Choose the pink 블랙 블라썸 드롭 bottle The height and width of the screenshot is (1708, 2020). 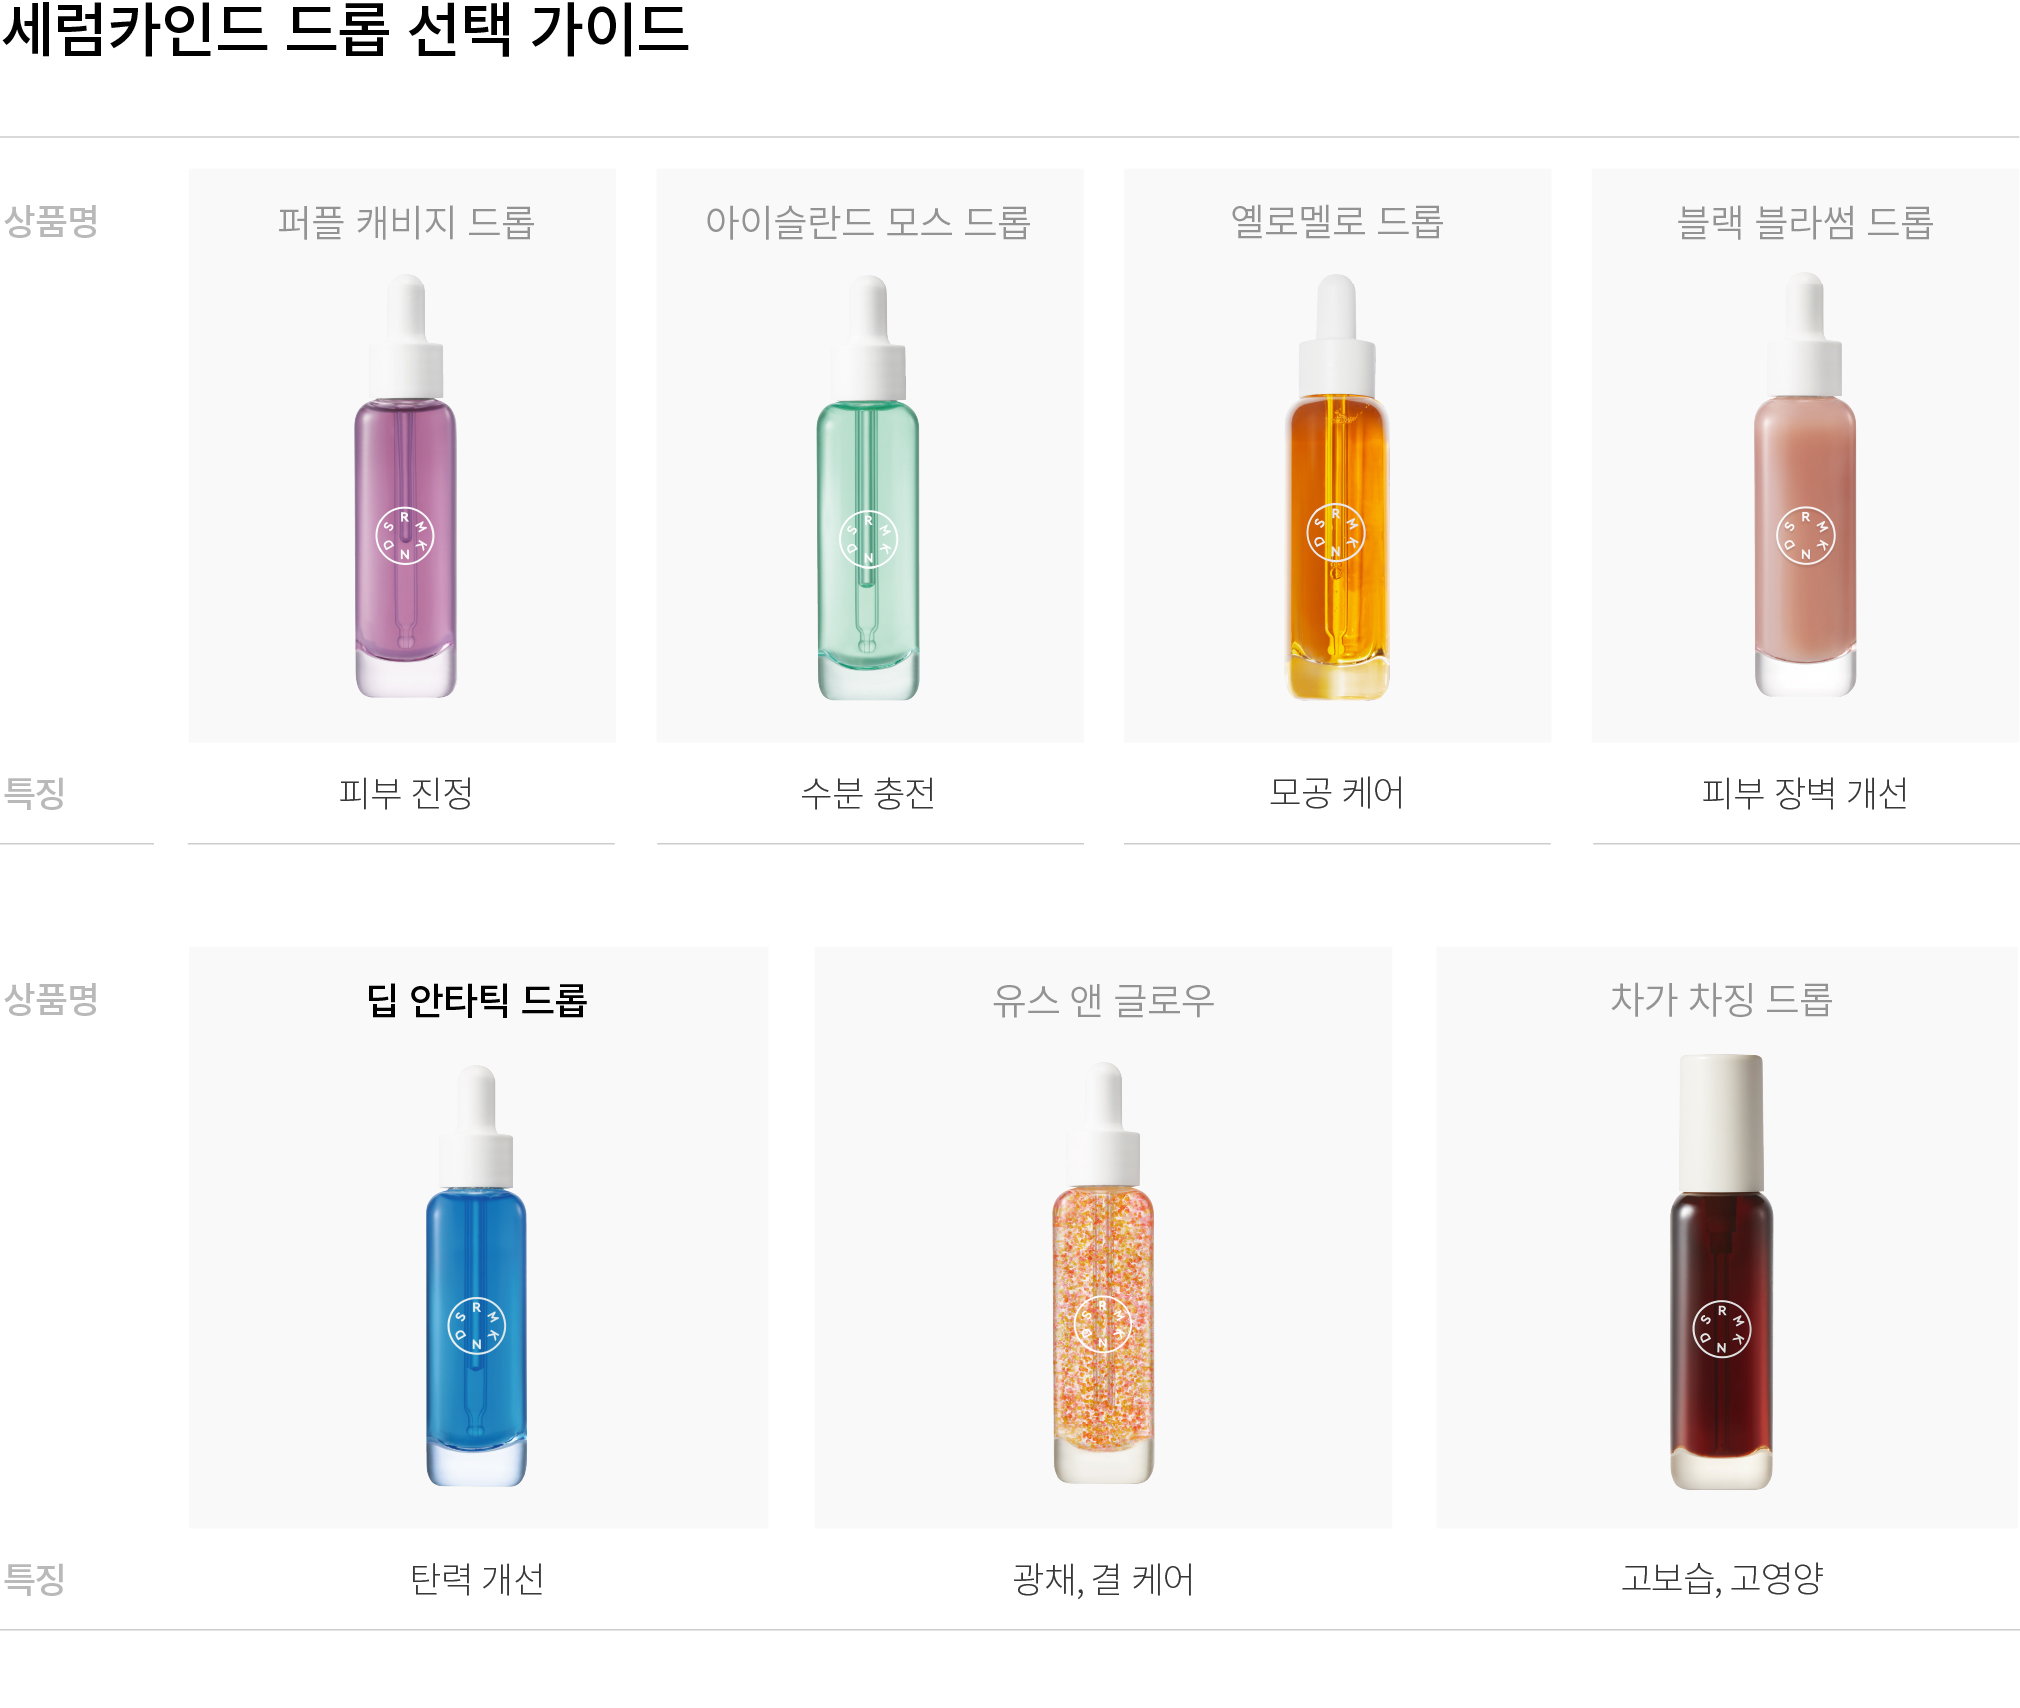[1805, 485]
